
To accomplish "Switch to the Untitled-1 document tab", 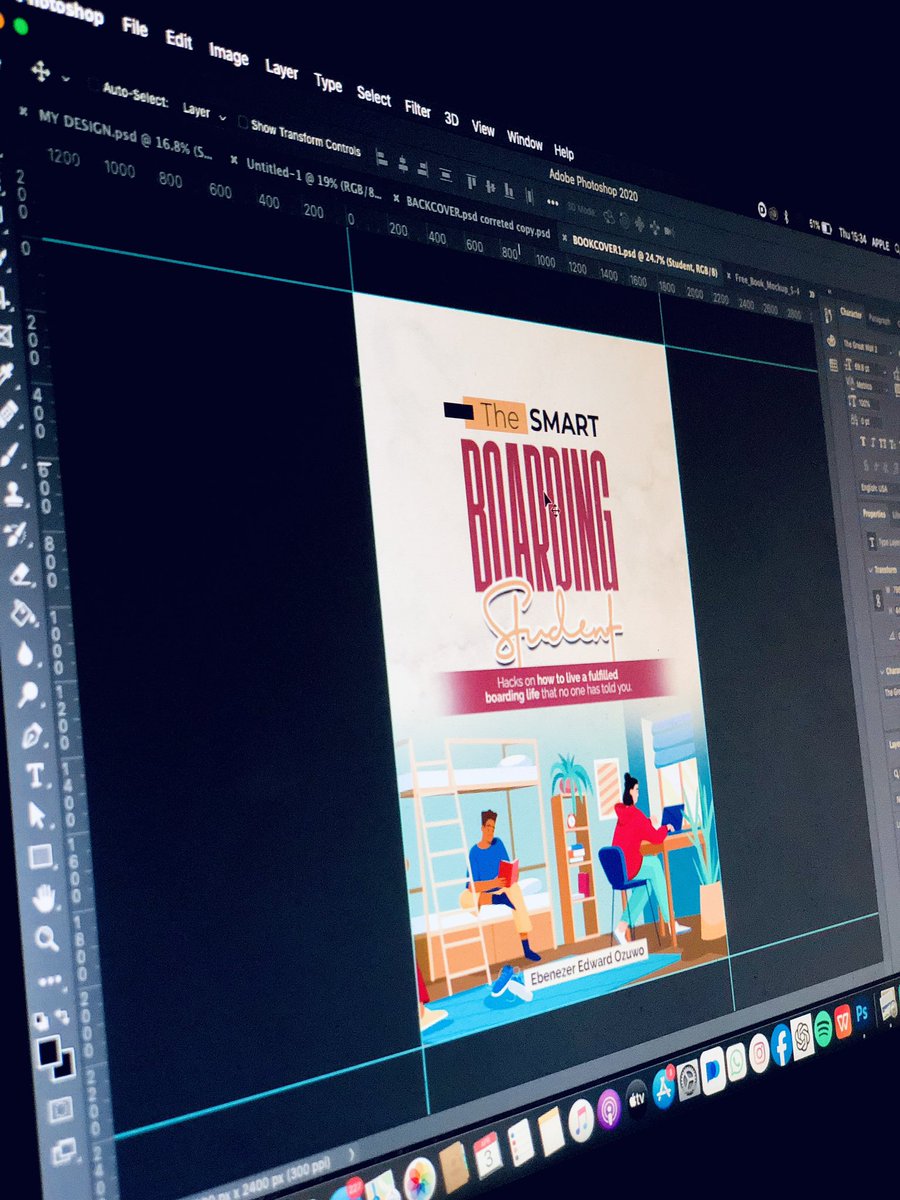I will [312, 178].
